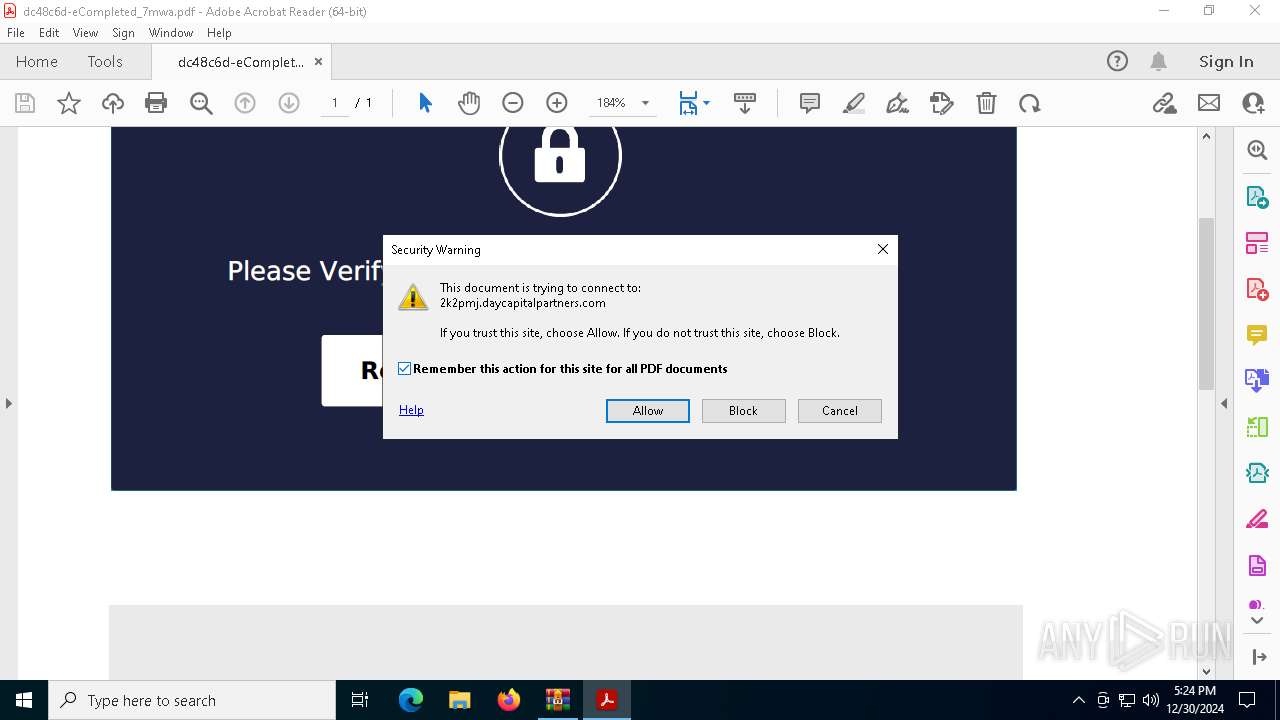
Task: Open the Create PDF tool in side panel
Action: pyautogui.click(x=1257, y=289)
